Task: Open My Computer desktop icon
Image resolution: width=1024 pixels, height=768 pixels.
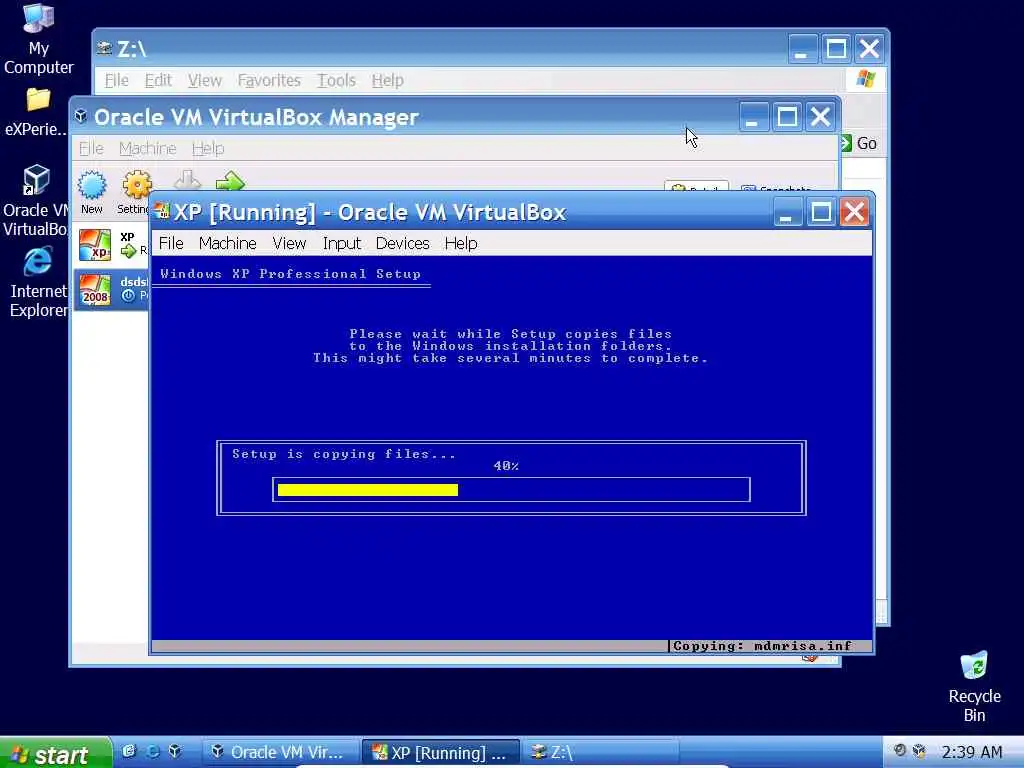Action: click(38, 39)
